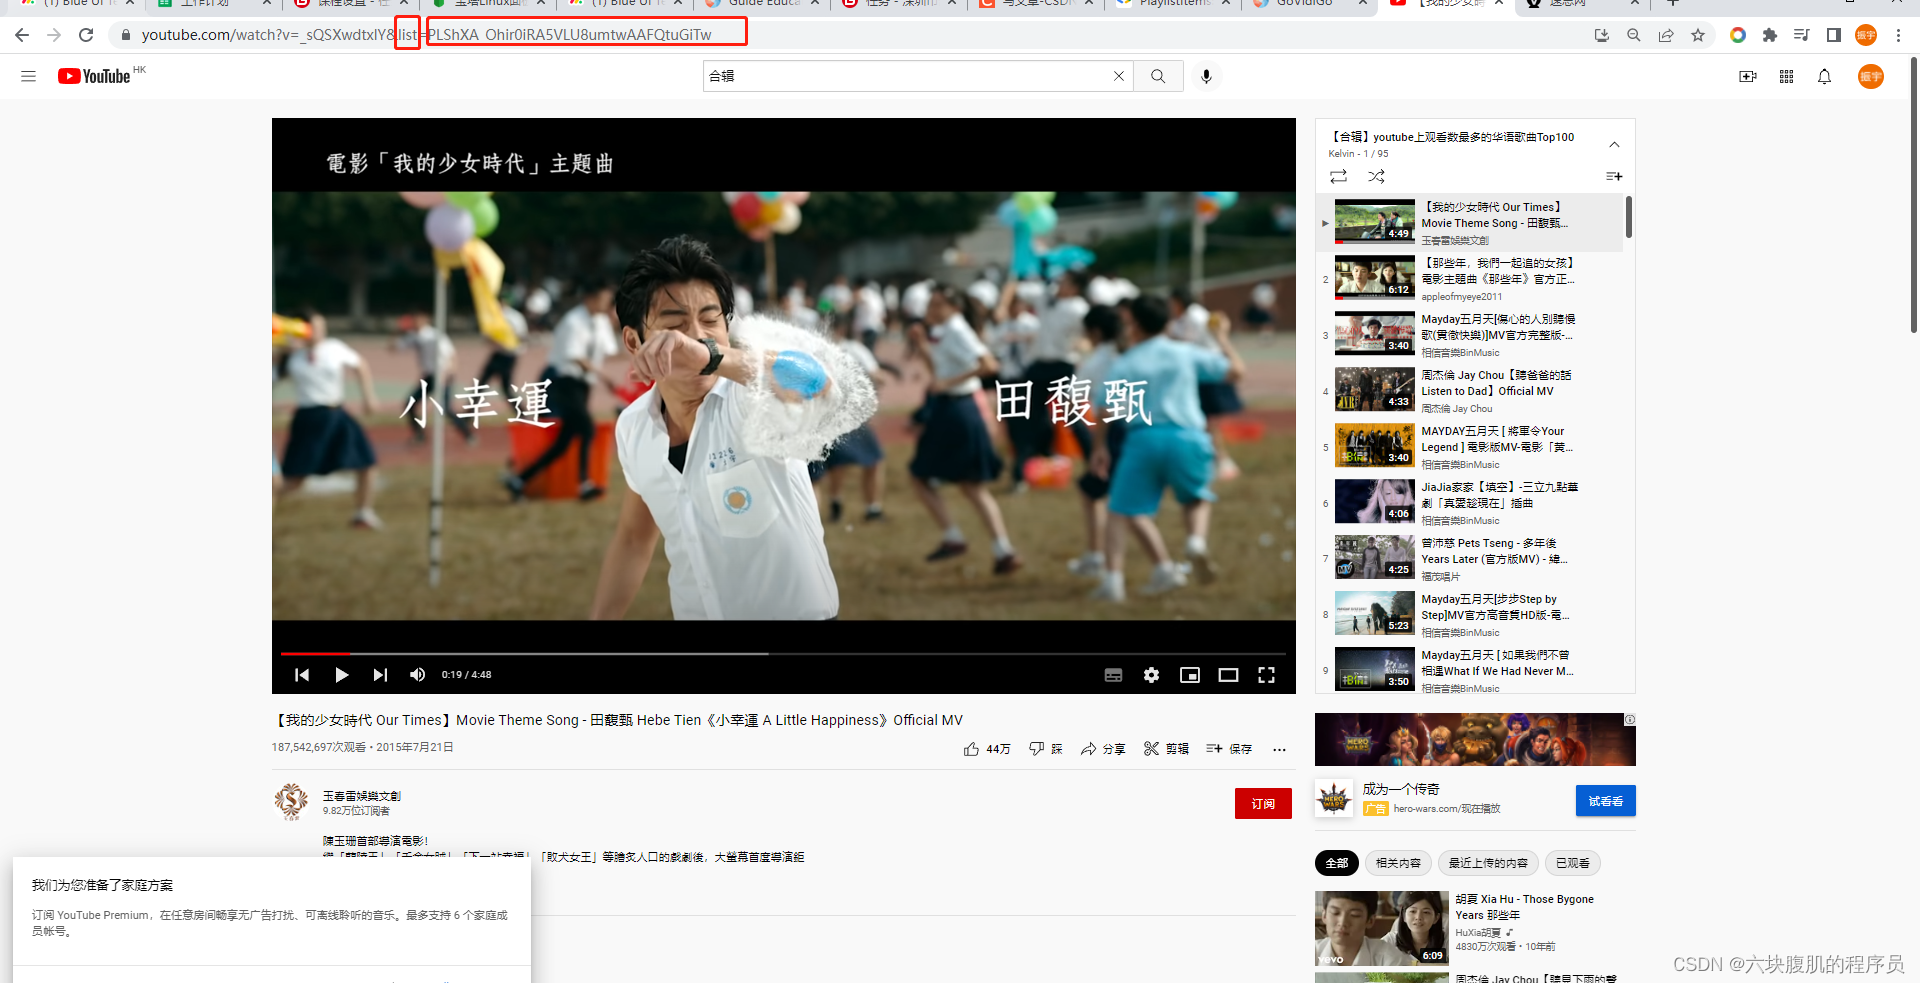Image resolution: width=1920 pixels, height=983 pixels.
Task: Open Chrome media controls icon
Action: point(1801,35)
